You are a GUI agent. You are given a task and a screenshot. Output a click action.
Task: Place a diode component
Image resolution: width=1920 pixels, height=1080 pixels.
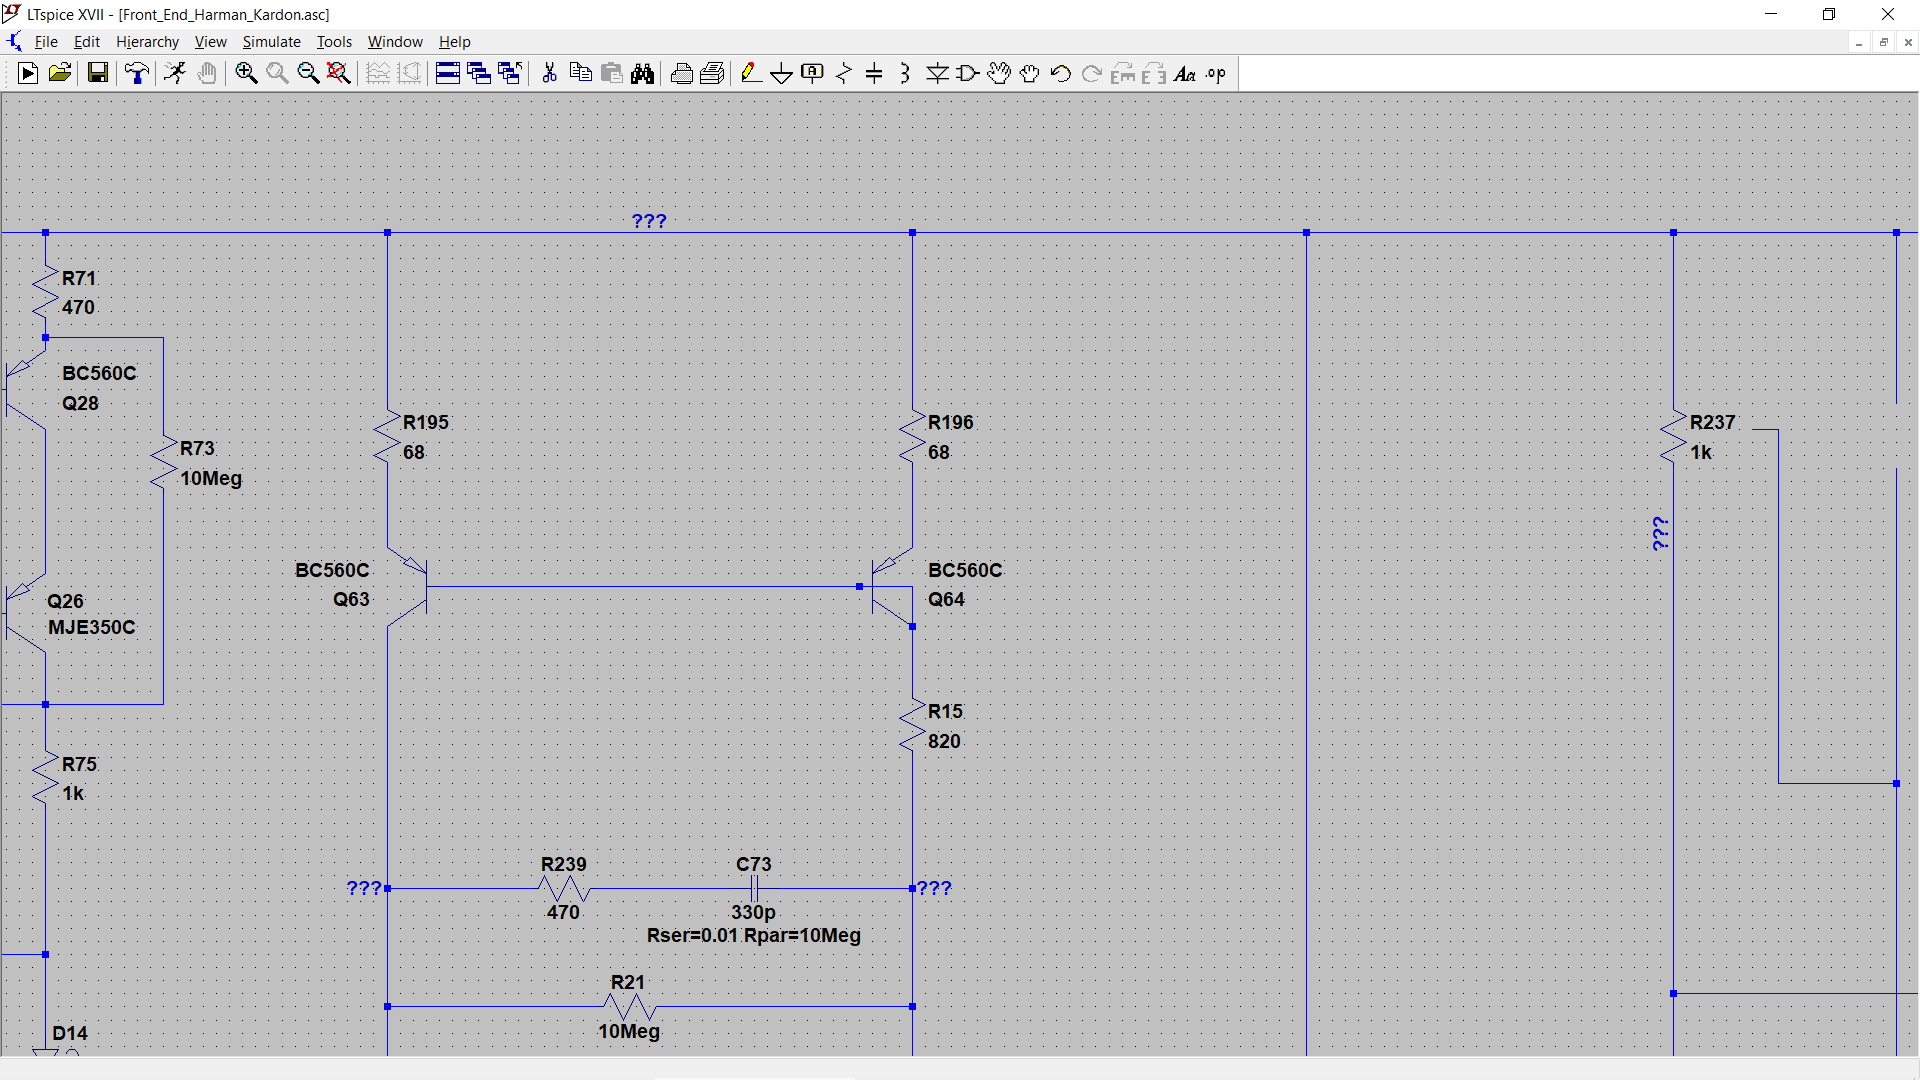[937, 73]
